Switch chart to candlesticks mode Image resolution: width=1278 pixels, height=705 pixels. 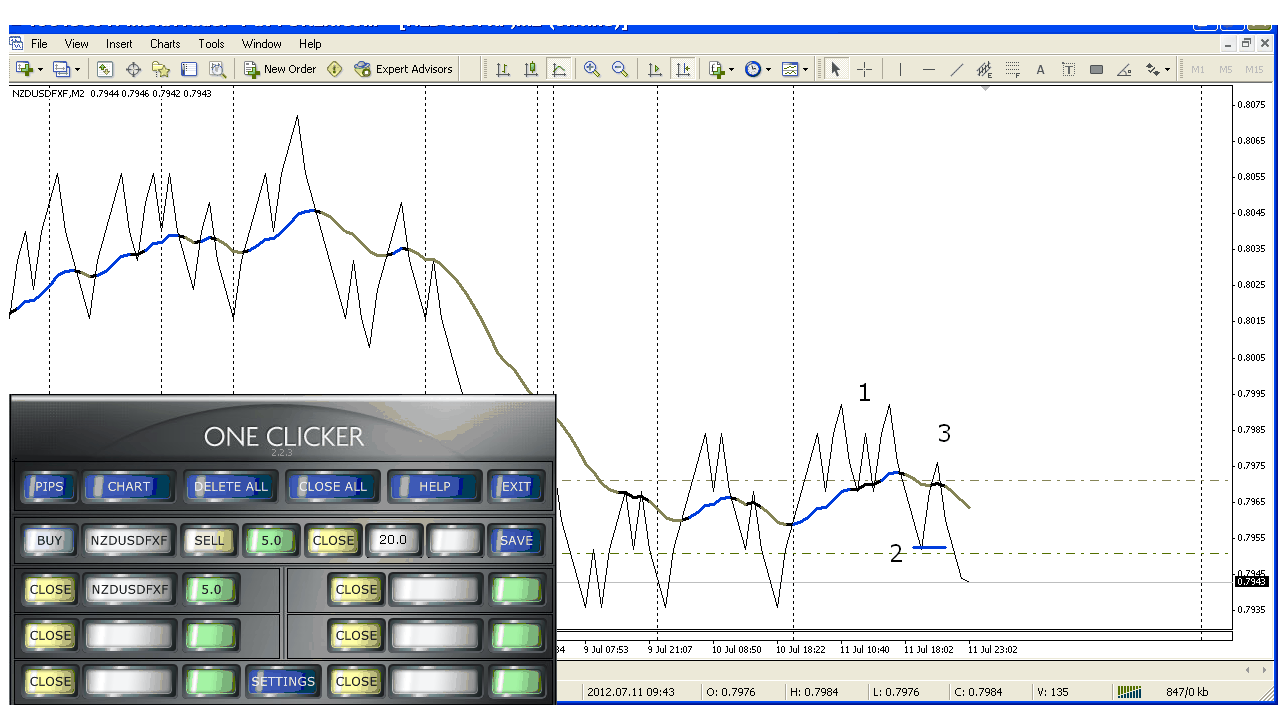coord(531,69)
